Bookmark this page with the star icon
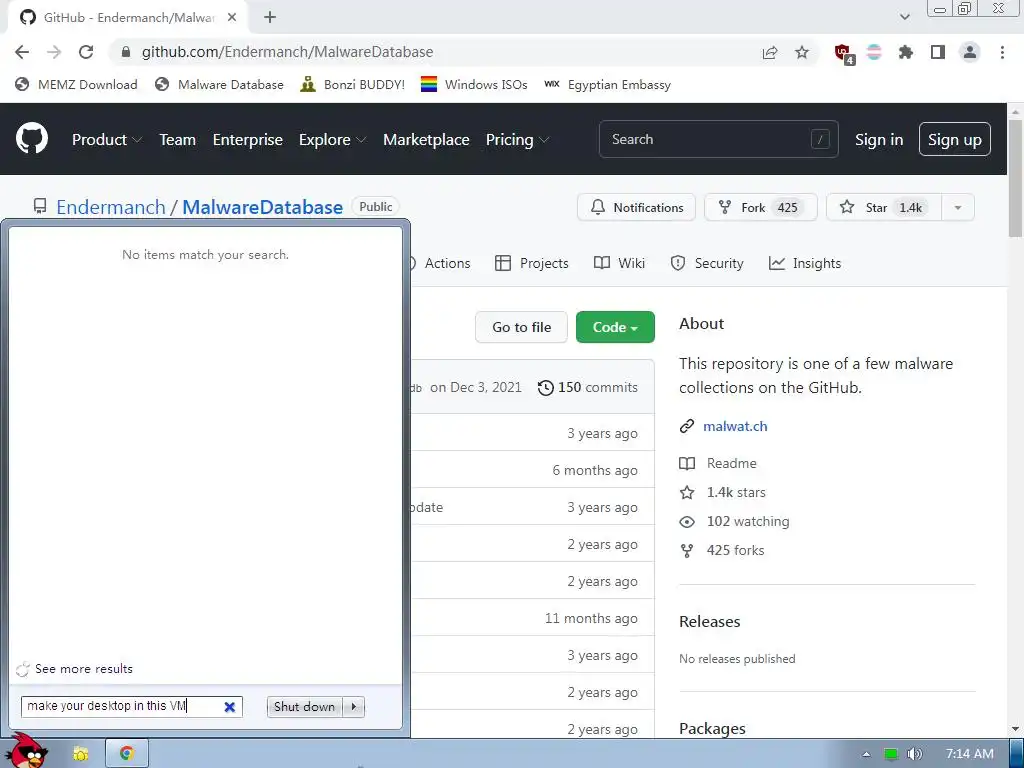This screenshot has width=1024, height=768. pyautogui.click(x=802, y=52)
